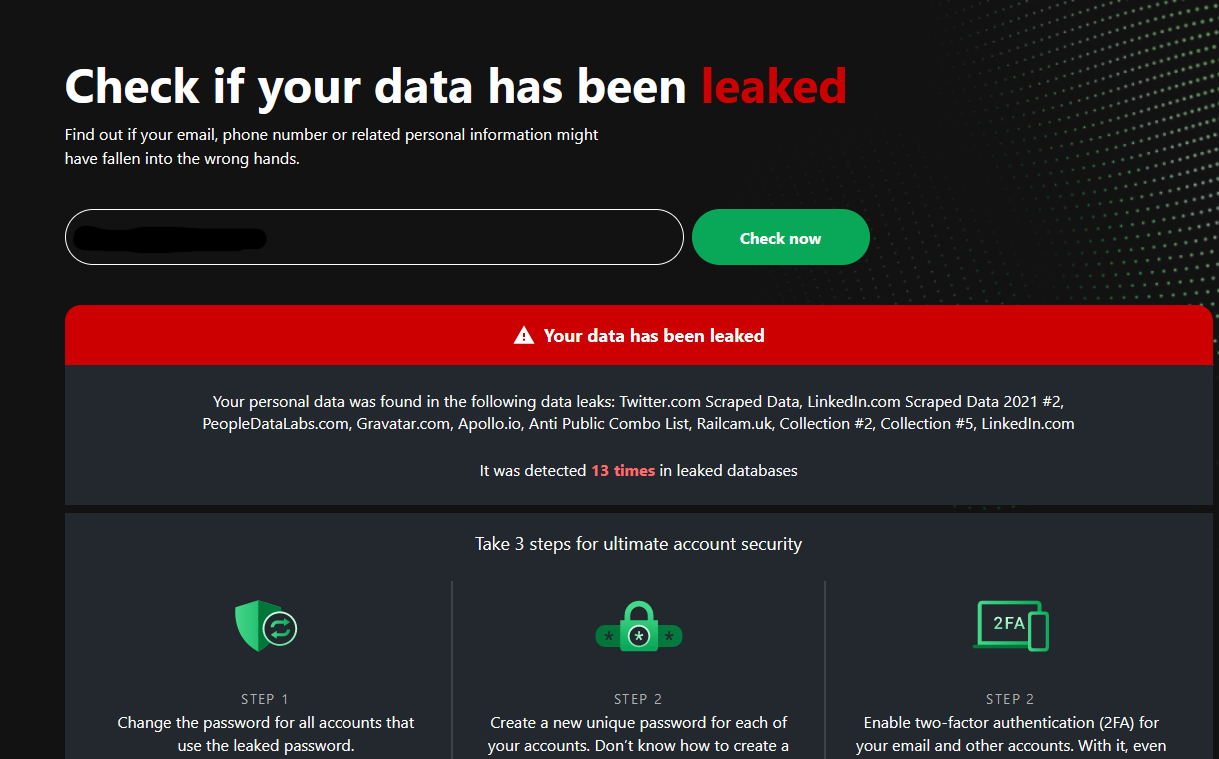The image size is (1219, 759).
Task: Click the STEP 2 label under the padlock
Action: click(x=638, y=699)
